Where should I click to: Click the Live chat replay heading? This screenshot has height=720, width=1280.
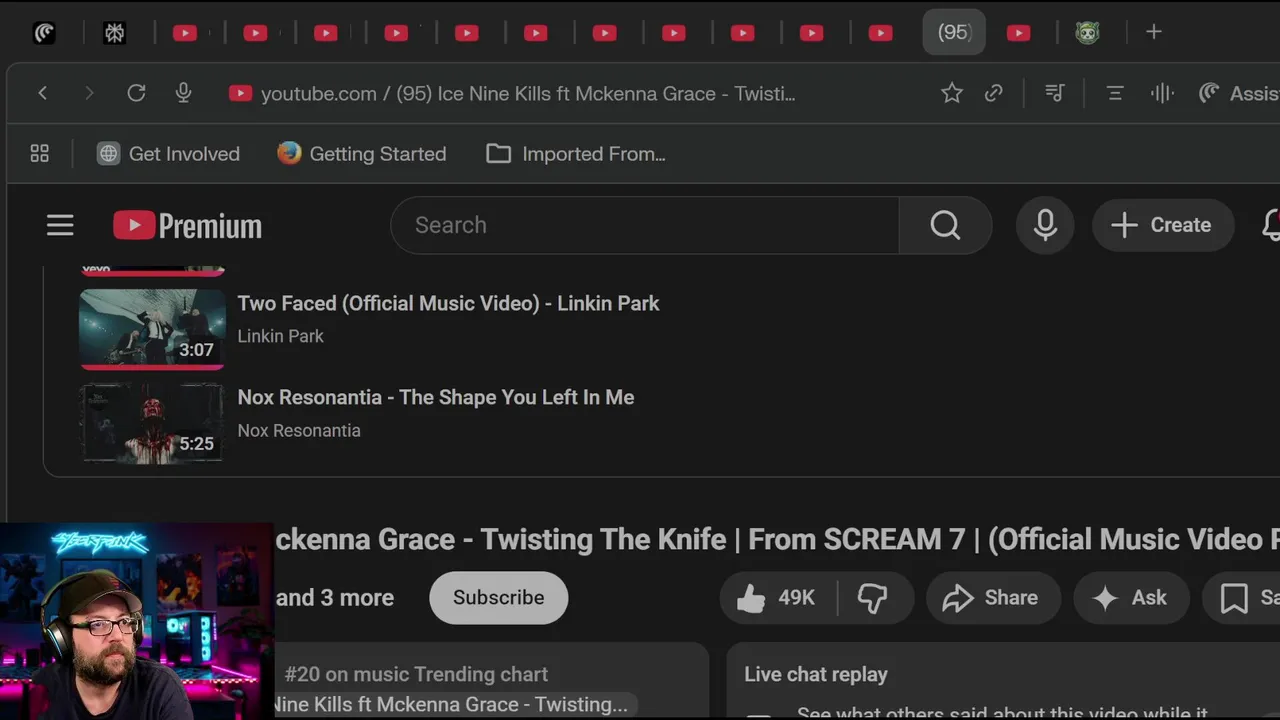816,674
